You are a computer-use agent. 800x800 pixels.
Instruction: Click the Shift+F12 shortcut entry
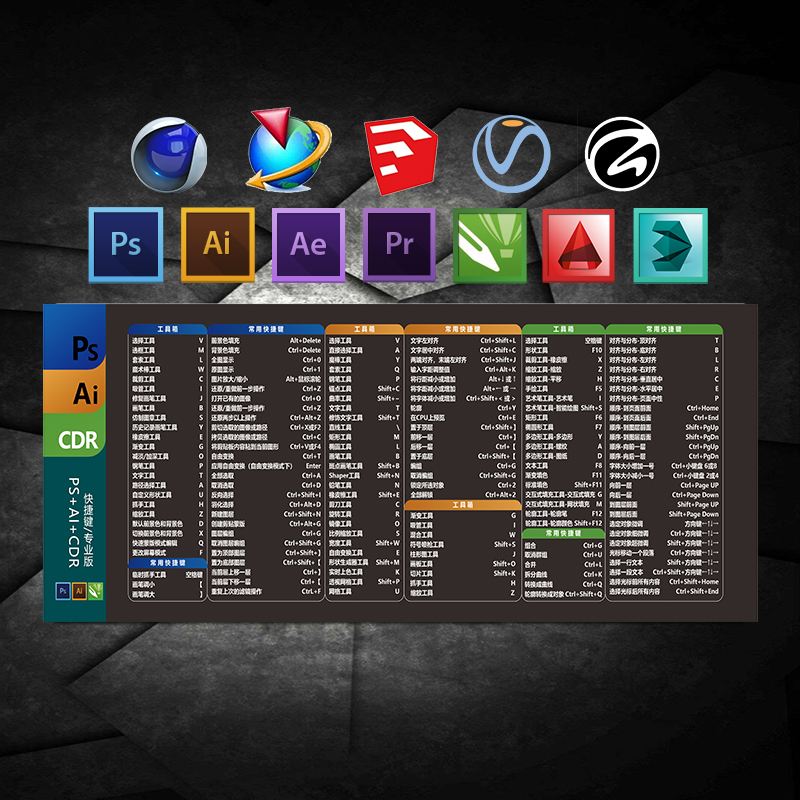coord(588,523)
